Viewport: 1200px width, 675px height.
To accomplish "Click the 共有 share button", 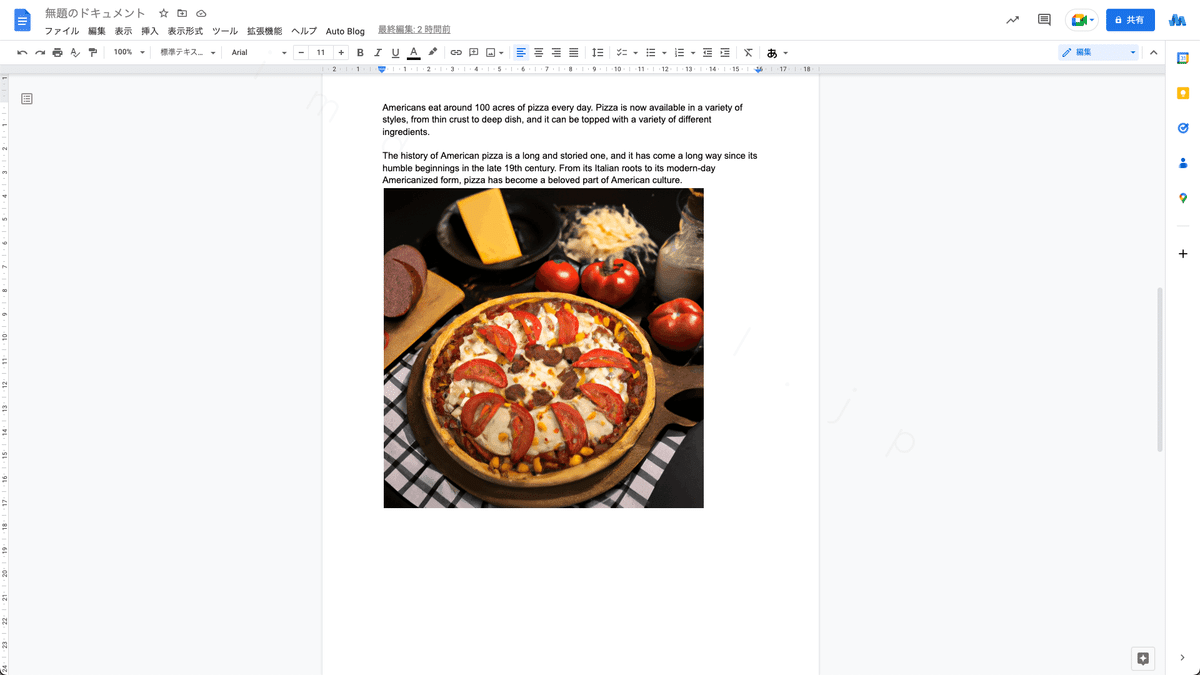I will click(1130, 20).
